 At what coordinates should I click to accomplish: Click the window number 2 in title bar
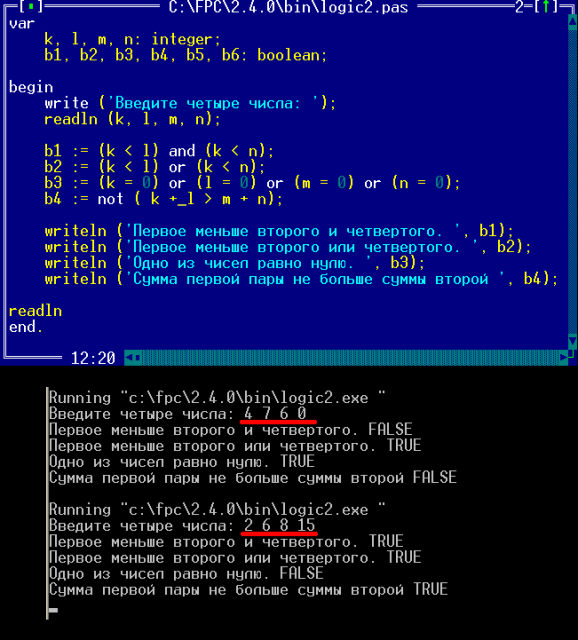(519, 7)
